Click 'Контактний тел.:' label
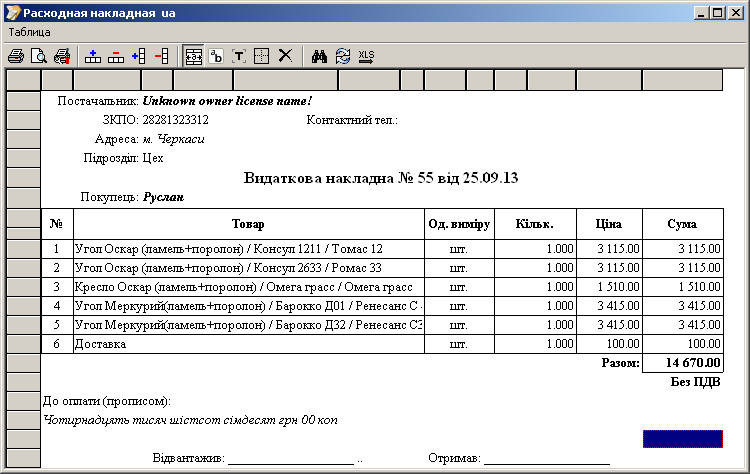The width and height of the screenshot is (750, 474). 352,120
